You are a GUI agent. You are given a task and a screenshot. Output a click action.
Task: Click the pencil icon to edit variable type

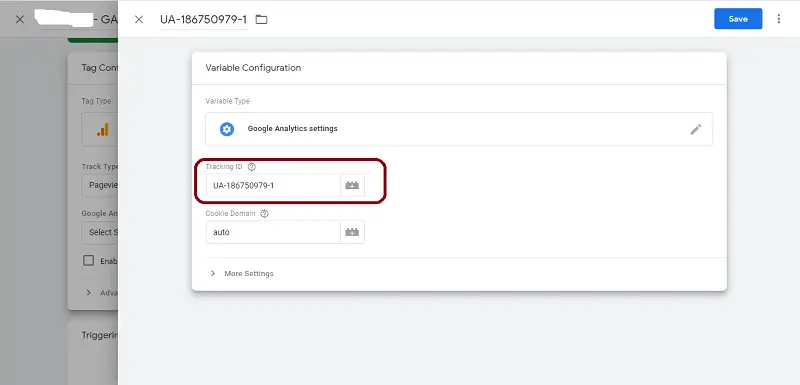[695, 129]
